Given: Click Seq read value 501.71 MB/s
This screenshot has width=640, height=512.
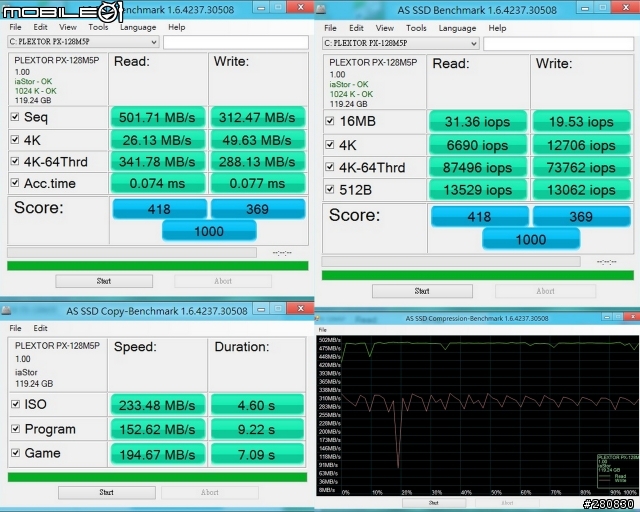Looking at the screenshot, I should click(158, 118).
